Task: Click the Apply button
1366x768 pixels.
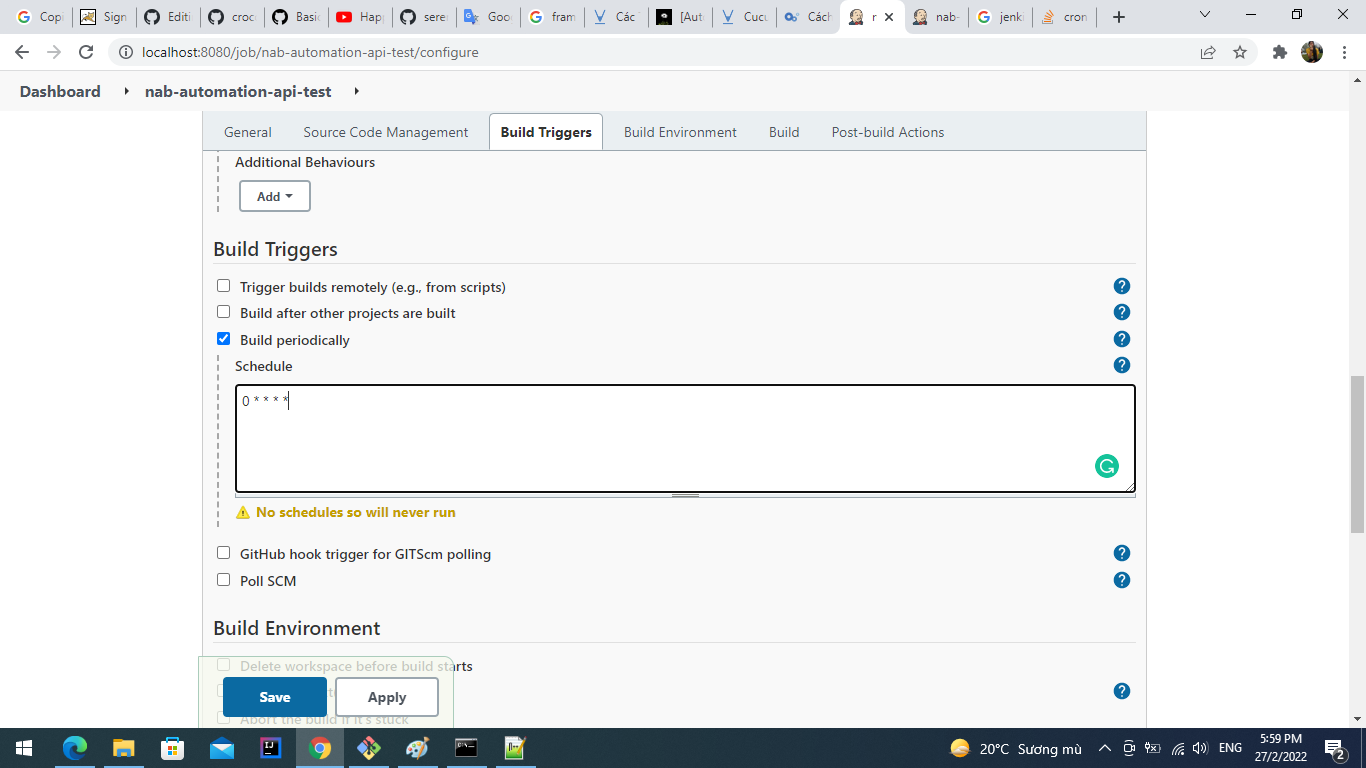Action: (387, 697)
